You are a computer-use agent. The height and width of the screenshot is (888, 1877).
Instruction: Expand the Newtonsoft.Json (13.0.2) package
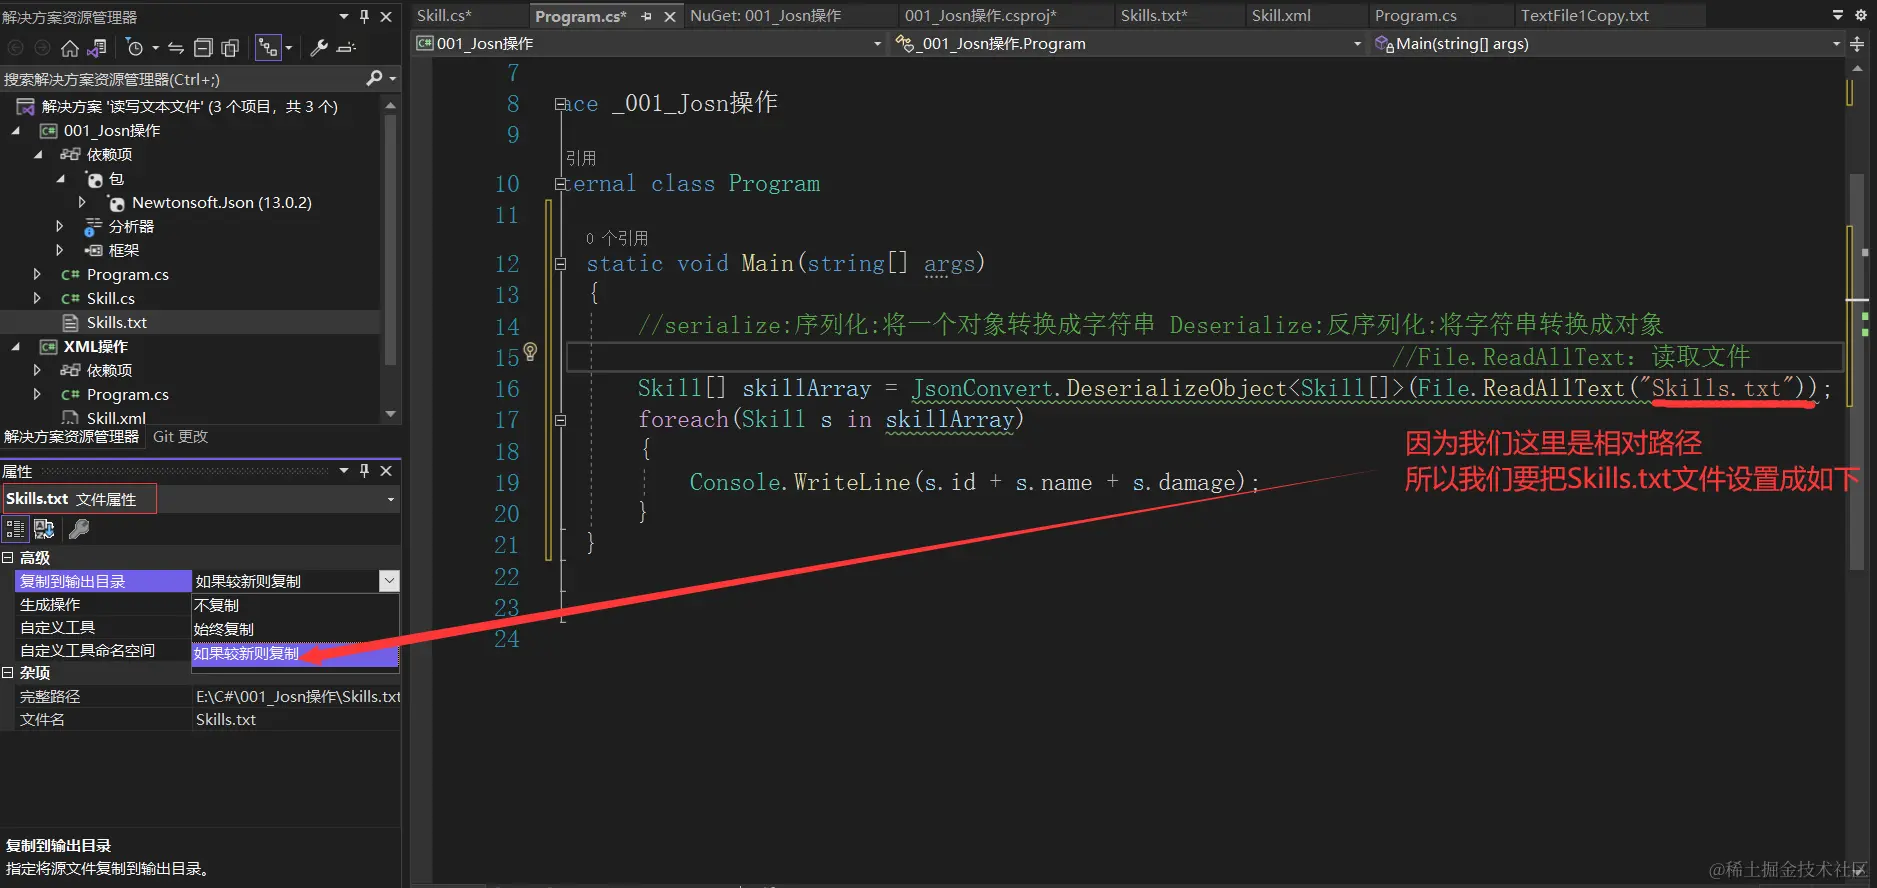tap(82, 202)
